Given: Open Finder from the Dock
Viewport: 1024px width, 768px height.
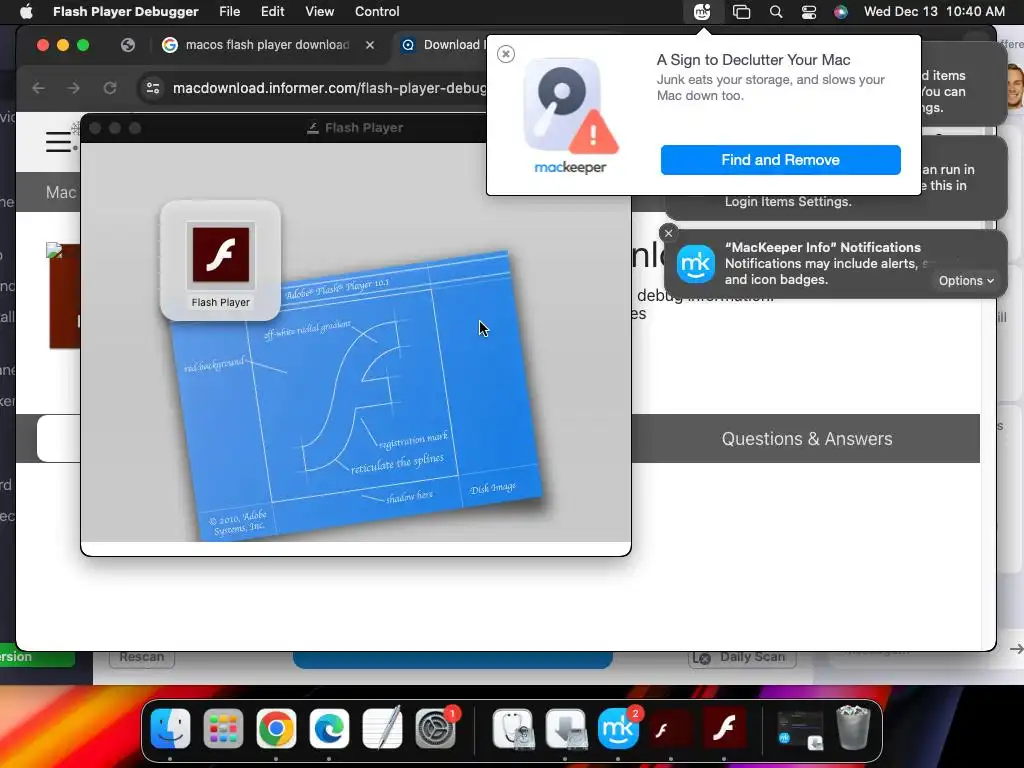Looking at the screenshot, I should (x=170, y=729).
